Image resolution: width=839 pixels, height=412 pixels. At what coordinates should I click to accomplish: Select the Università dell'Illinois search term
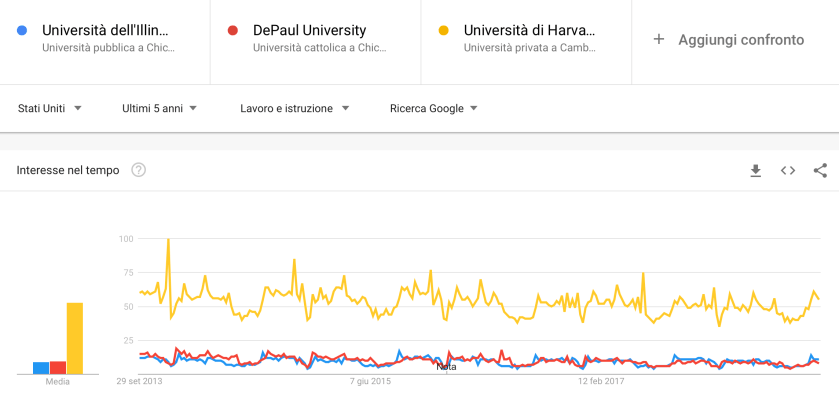coord(112,30)
